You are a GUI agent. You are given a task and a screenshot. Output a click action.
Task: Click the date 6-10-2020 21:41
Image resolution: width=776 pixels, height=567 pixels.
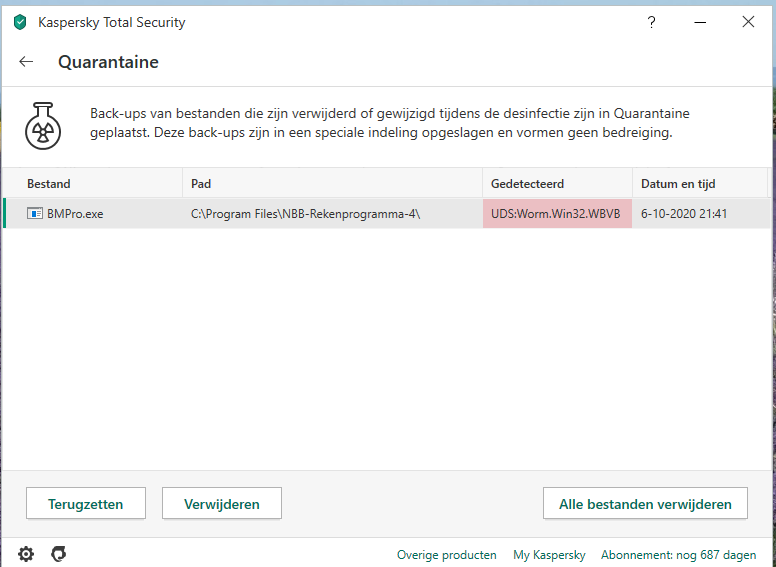pos(683,214)
